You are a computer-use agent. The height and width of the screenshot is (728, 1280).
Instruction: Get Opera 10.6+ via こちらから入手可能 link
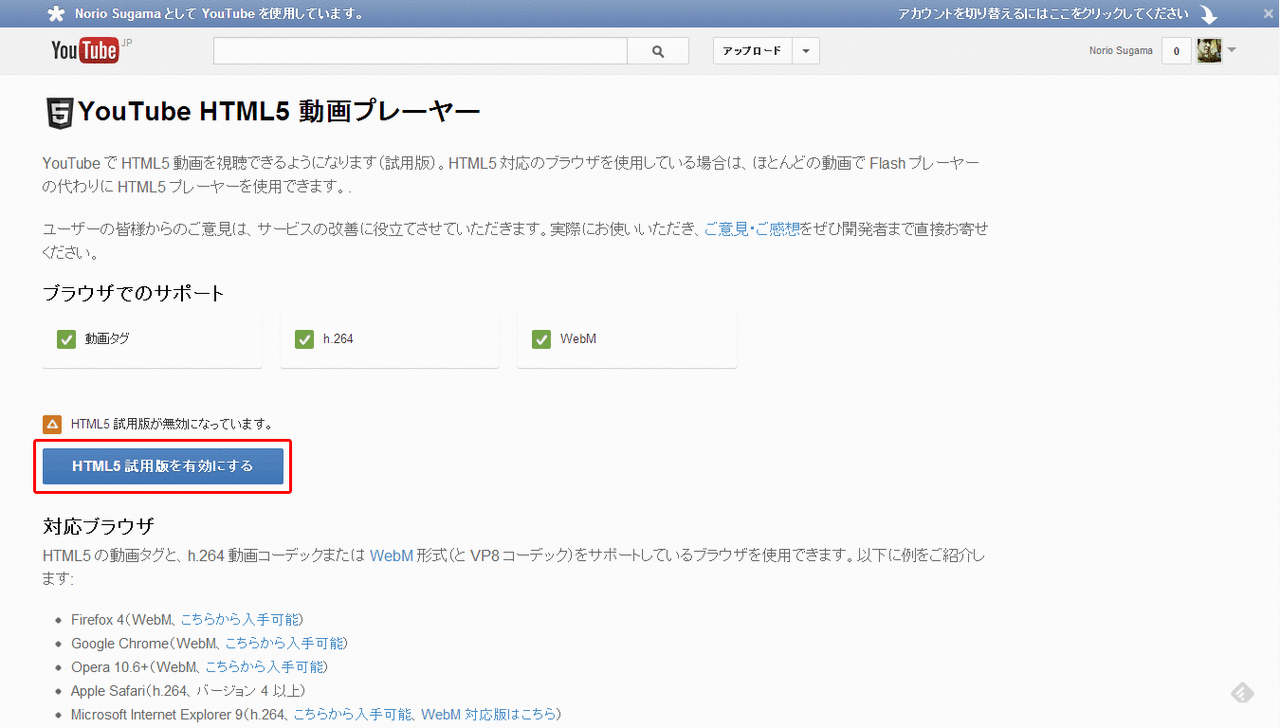(x=265, y=667)
